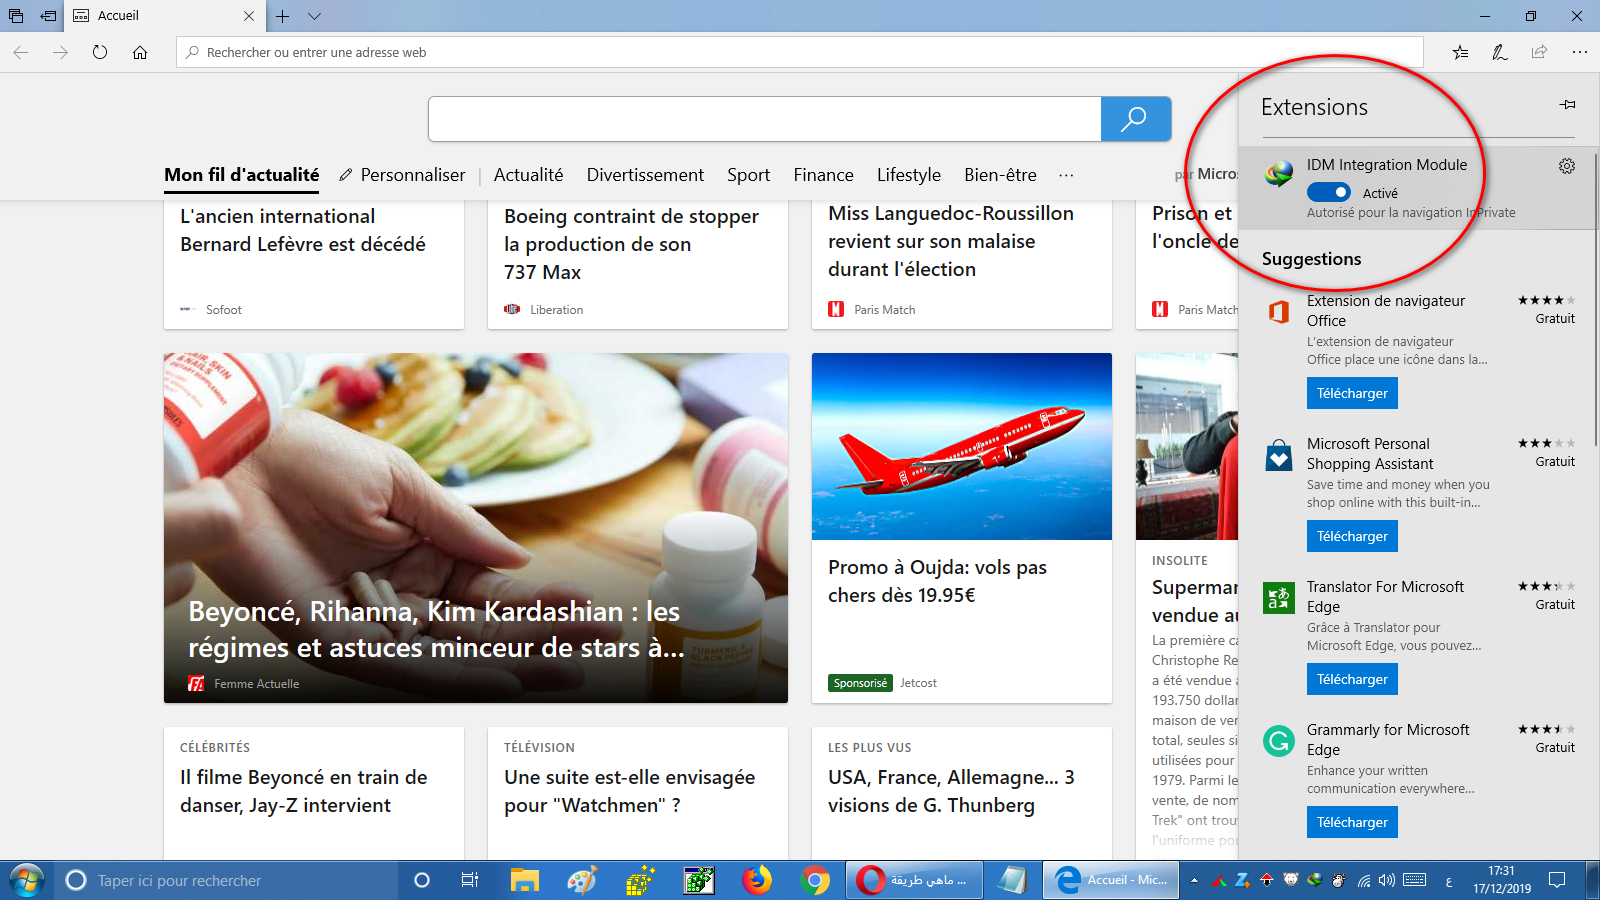Go to the browser home page
The image size is (1600, 900).
pos(140,52)
